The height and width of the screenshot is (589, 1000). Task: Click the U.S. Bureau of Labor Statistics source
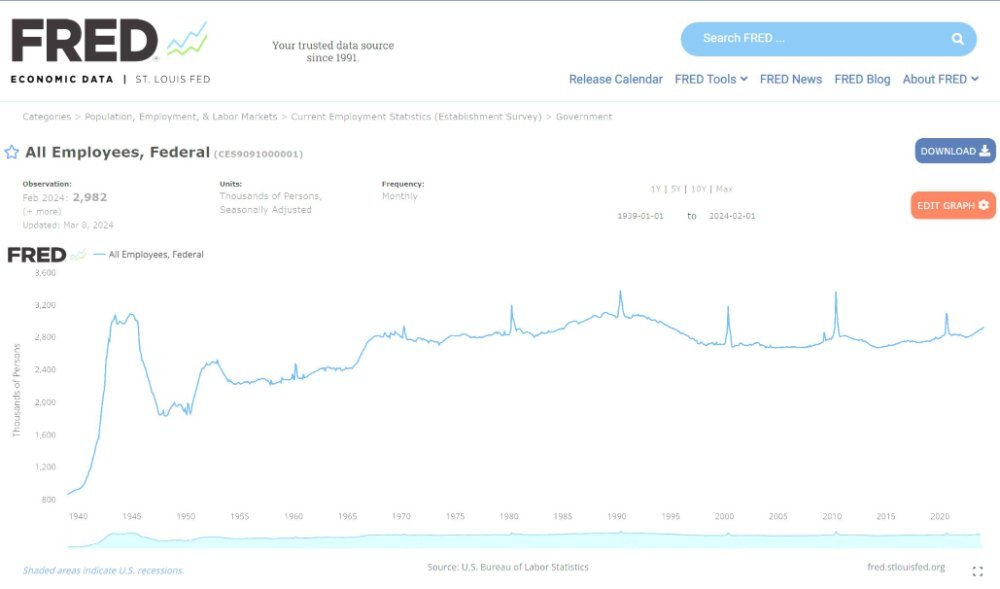(x=525, y=567)
